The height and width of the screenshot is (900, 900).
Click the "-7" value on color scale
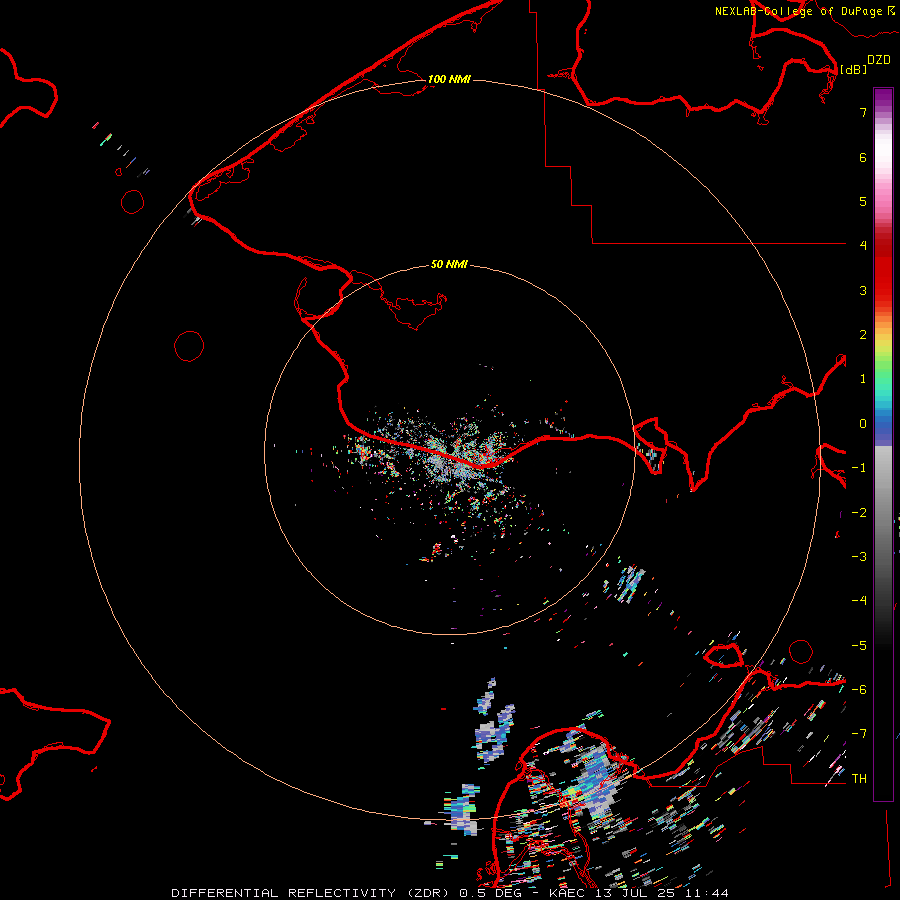pos(859,734)
